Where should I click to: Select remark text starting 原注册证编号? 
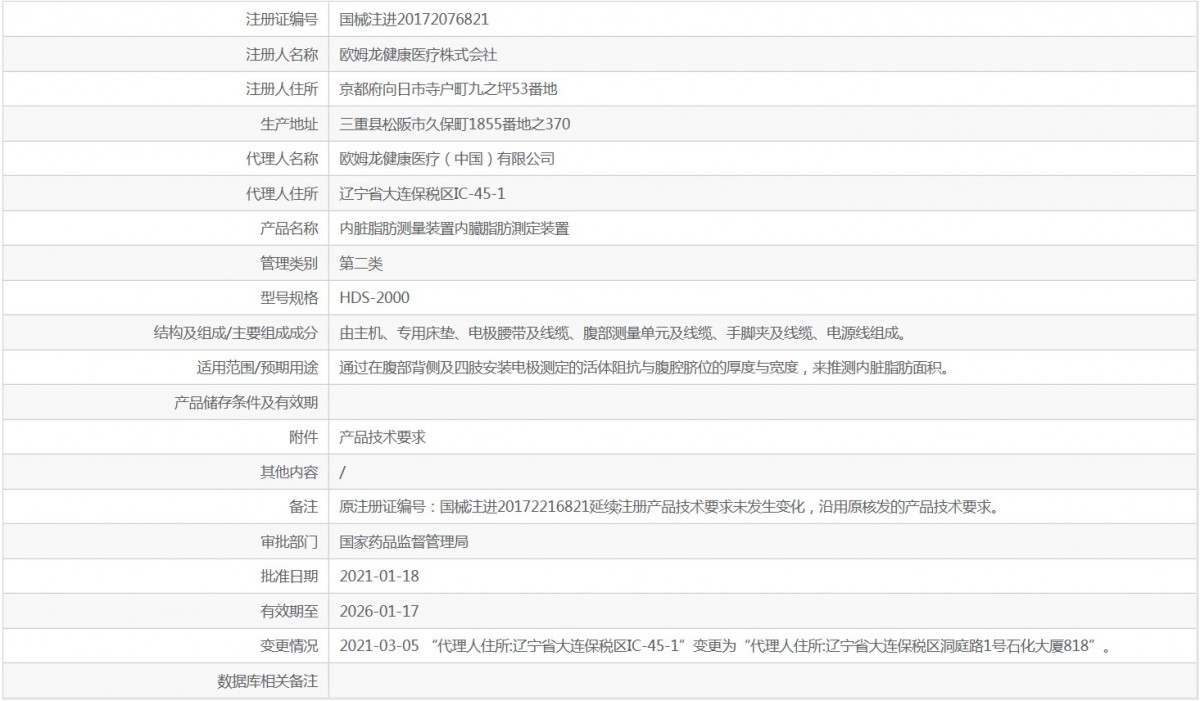point(669,507)
